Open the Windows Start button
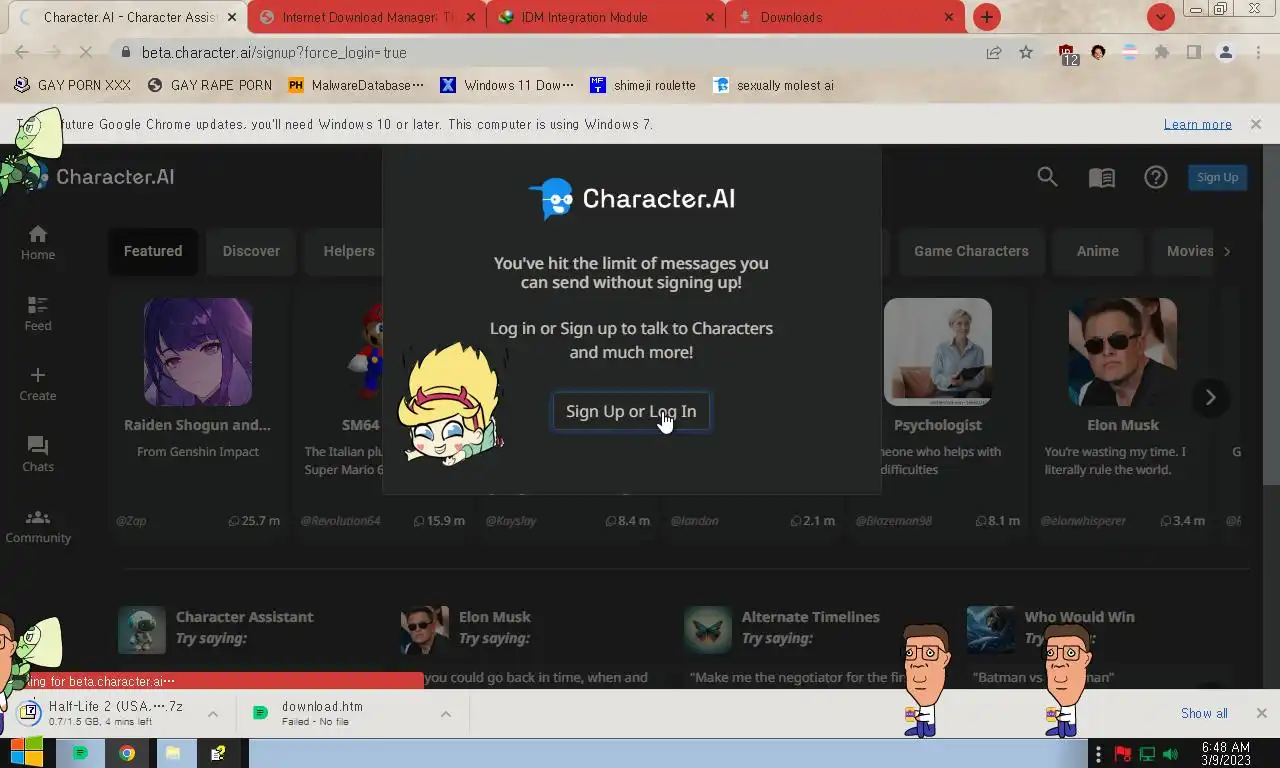 pyautogui.click(x=26, y=753)
